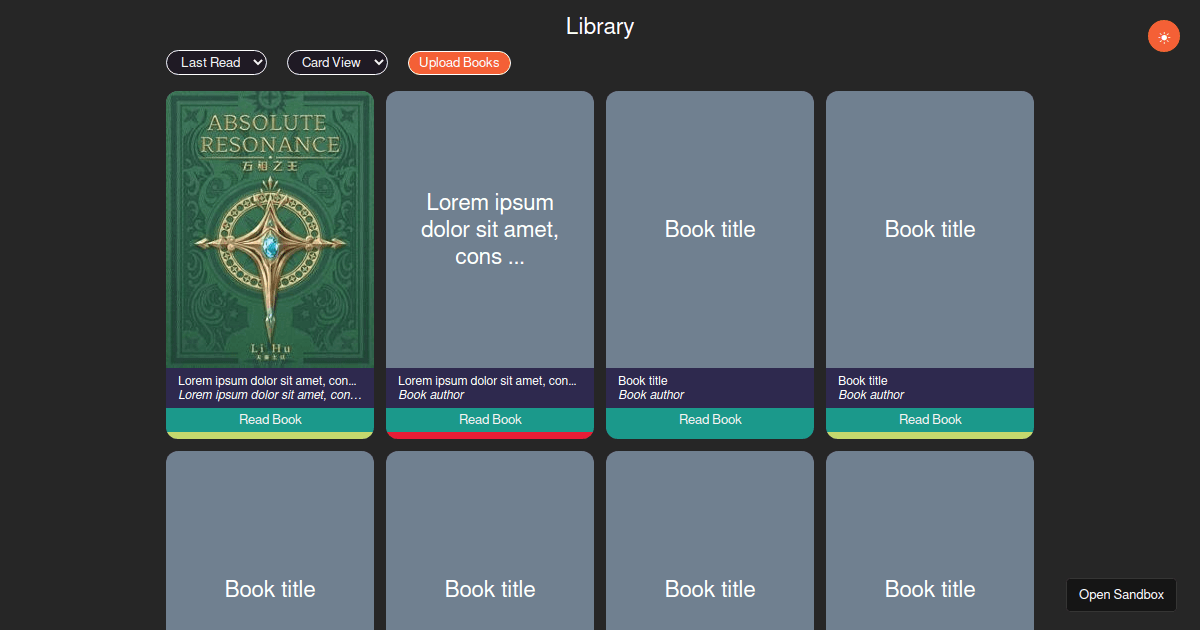Select the third Book title card cover
This screenshot has height=630, width=1200.
click(x=709, y=229)
